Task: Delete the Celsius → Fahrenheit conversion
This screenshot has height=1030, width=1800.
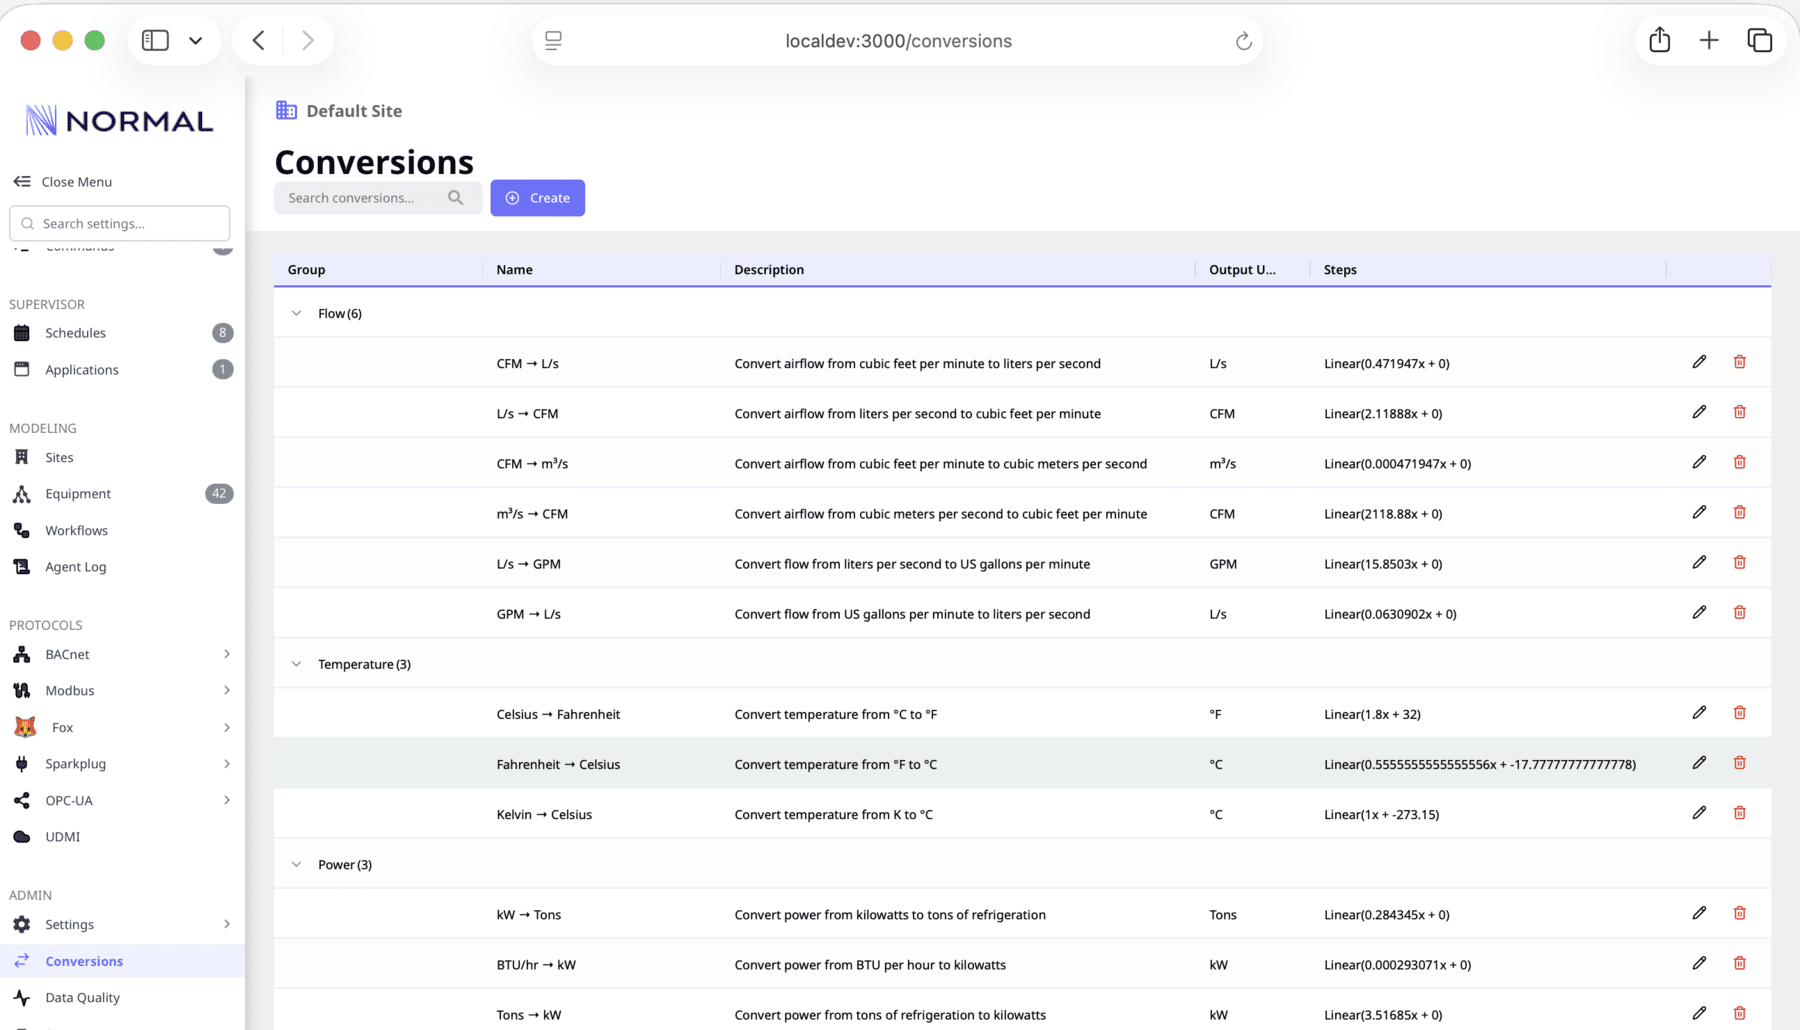Action: point(1740,713)
